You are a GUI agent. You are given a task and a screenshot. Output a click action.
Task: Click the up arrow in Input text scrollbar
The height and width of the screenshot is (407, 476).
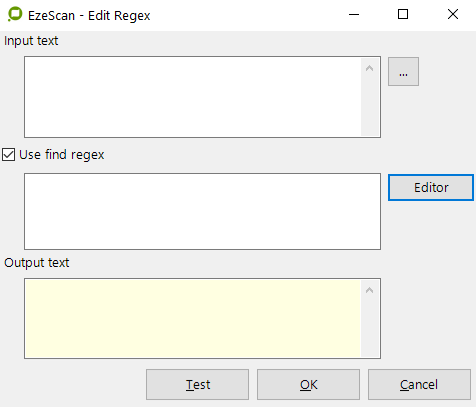pos(369,68)
